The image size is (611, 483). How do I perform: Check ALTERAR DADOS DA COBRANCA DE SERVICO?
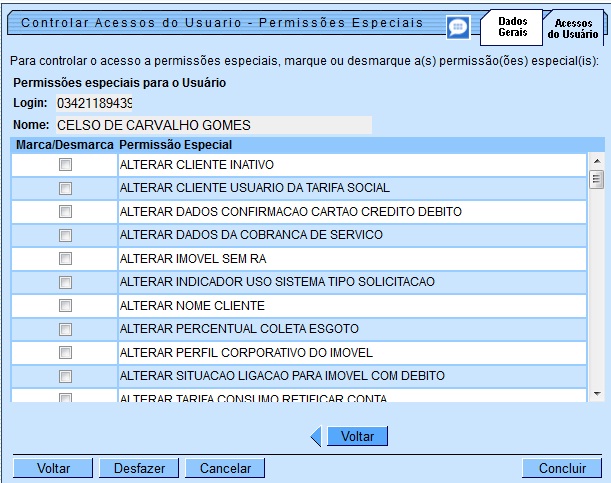tap(65, 235)
